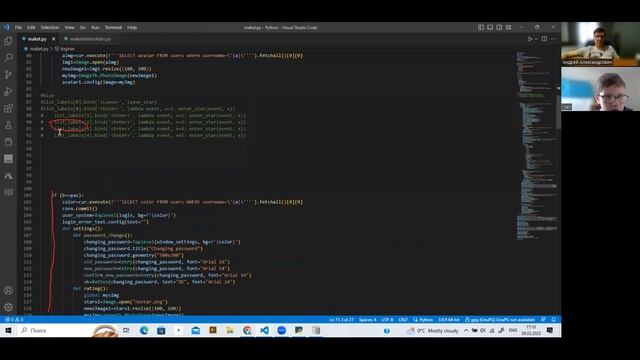The height and width of the screenshot is (360, 640).
Task: Toggle the Secondary Side Bar layout icon
Action: (x=499, y=27)
